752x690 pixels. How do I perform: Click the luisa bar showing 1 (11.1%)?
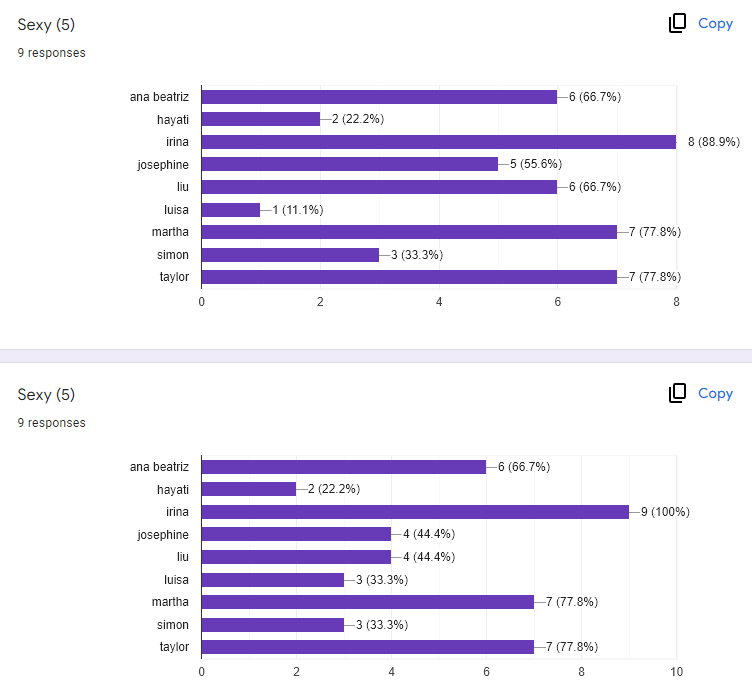click(x=231, y=210)
